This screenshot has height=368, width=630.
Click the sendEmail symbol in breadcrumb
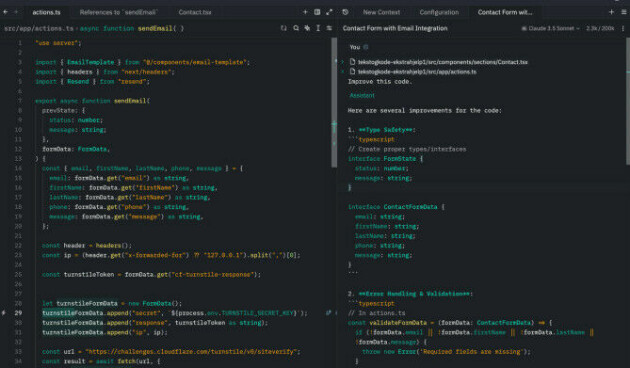pyautogui.click(x=155, y=28)
